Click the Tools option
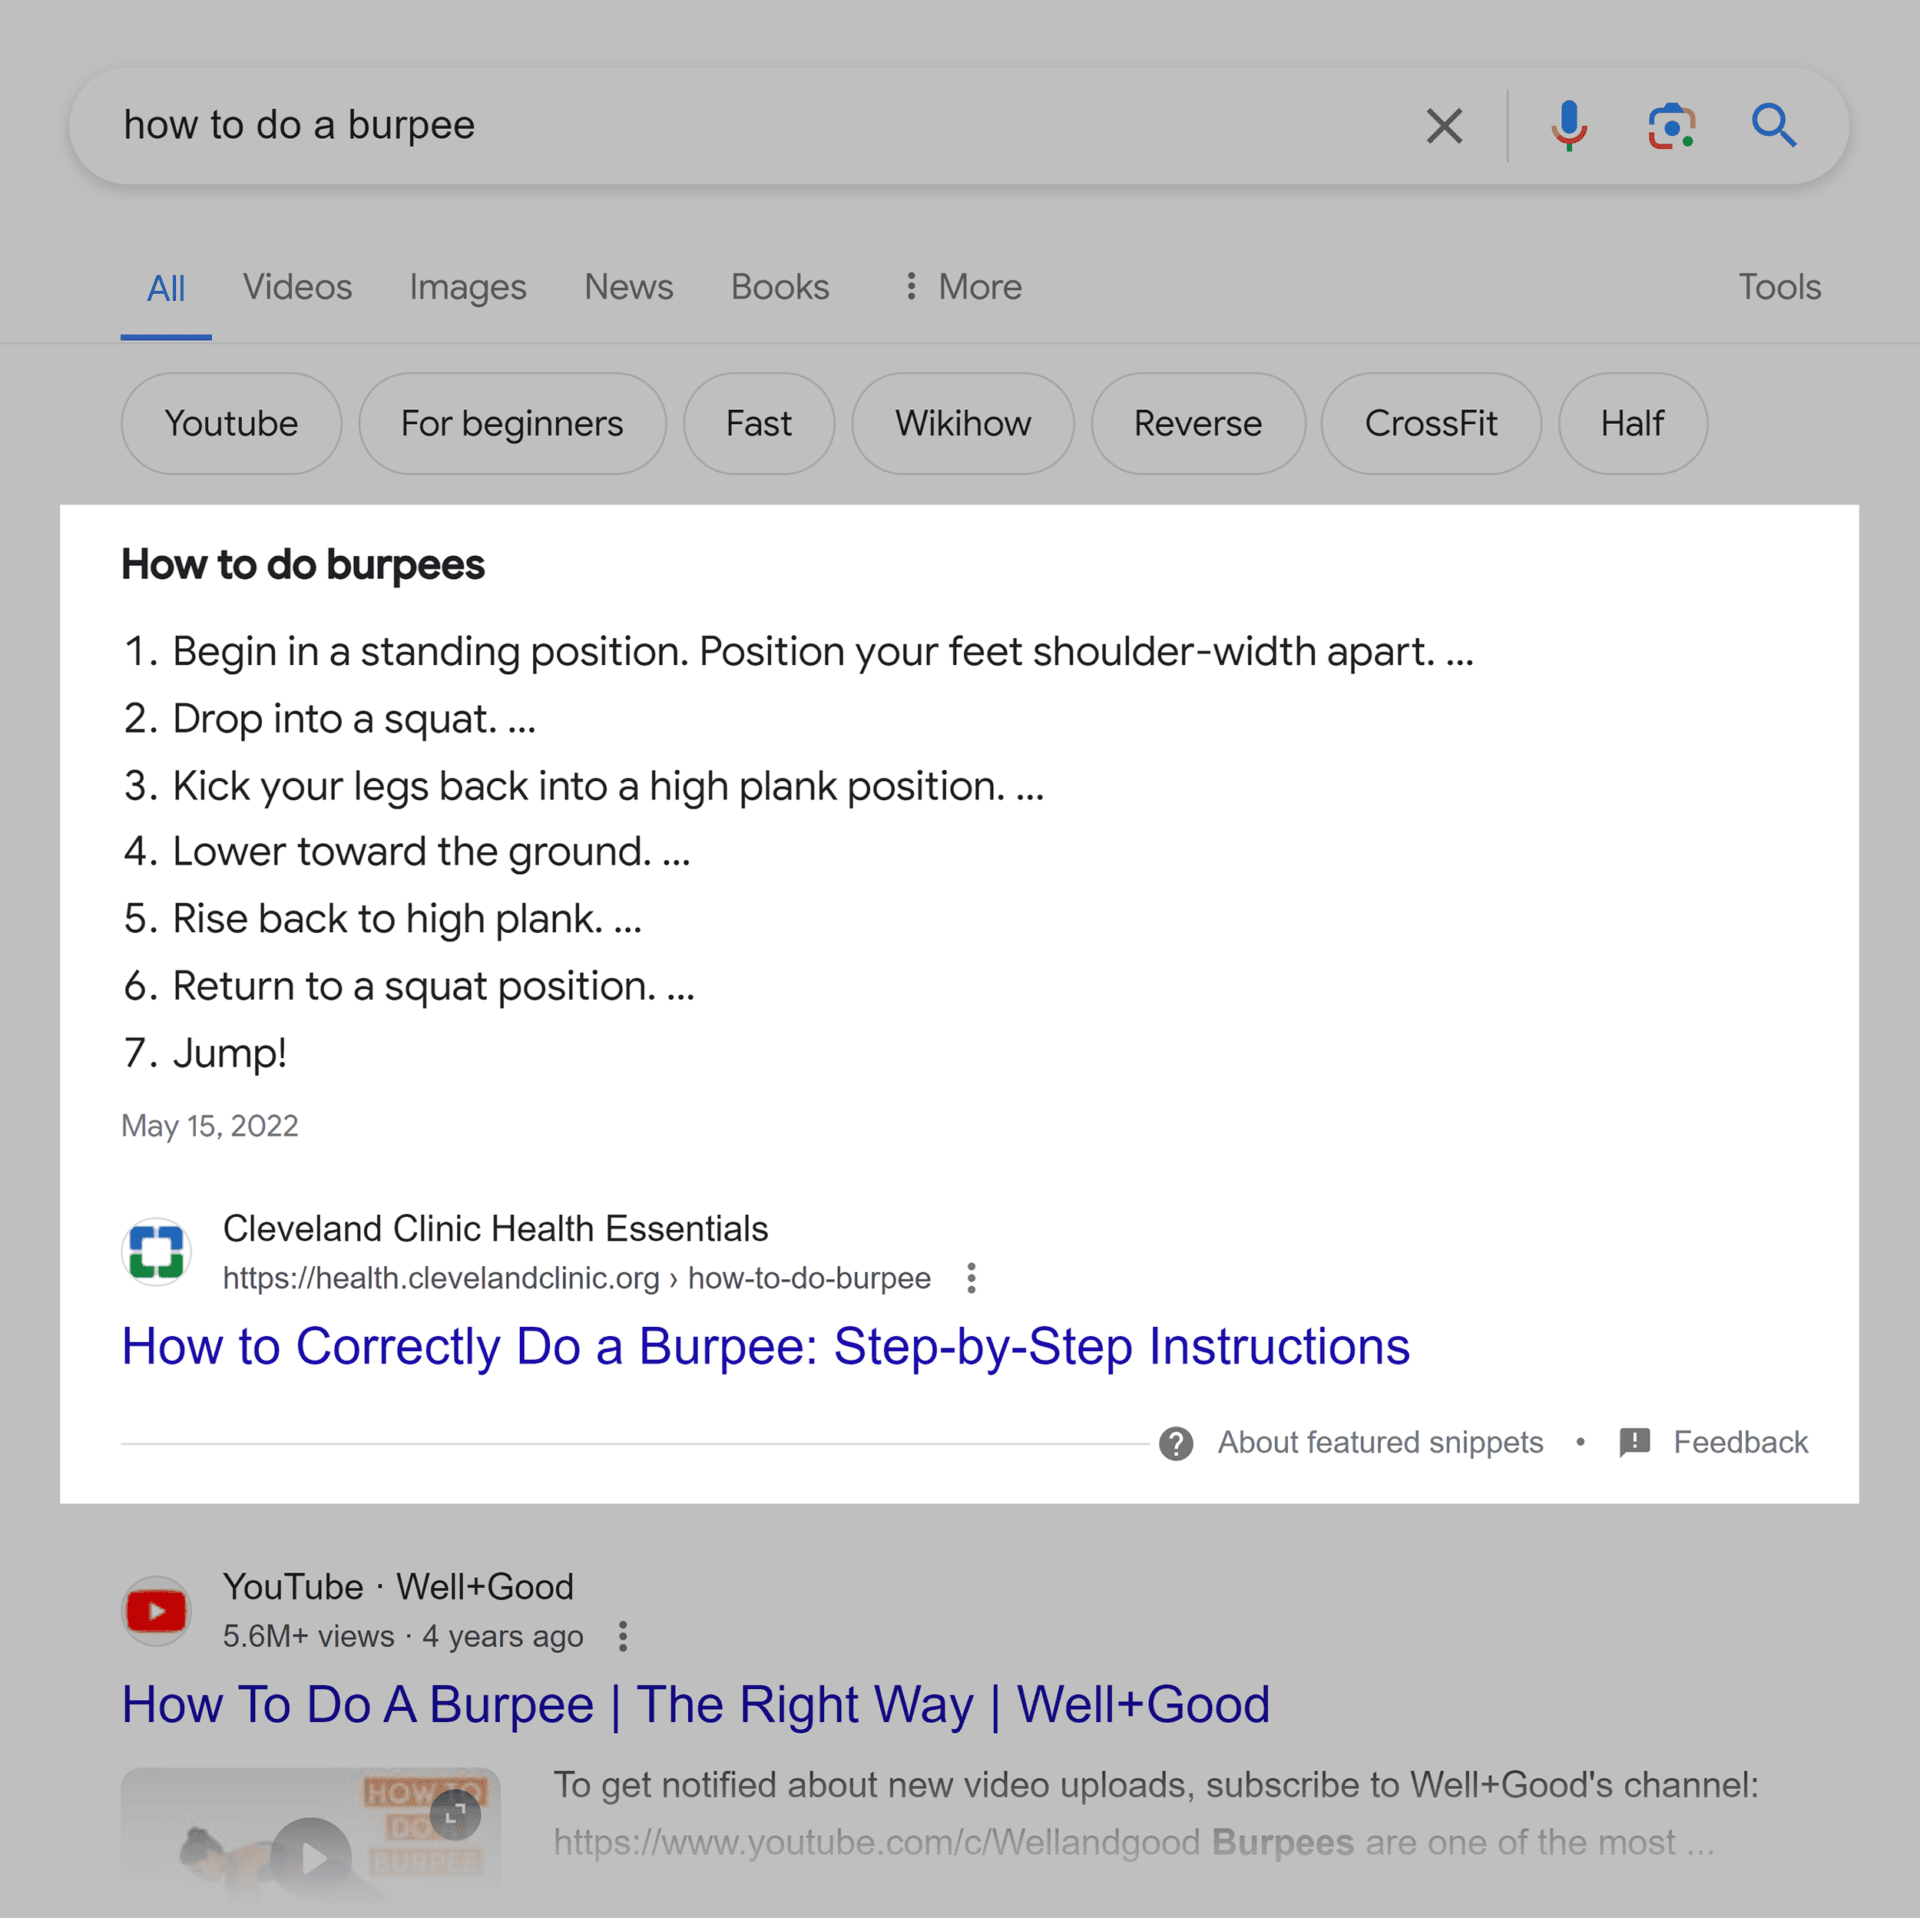This screenshot has height=1918, width=1920. (x=1779, y=287)
